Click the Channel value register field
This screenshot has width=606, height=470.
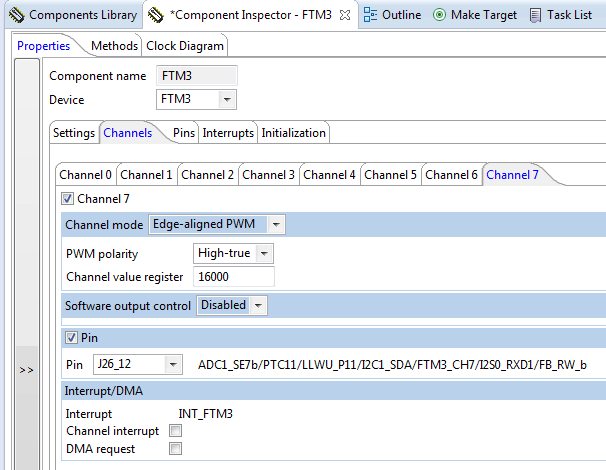point(234,277)
